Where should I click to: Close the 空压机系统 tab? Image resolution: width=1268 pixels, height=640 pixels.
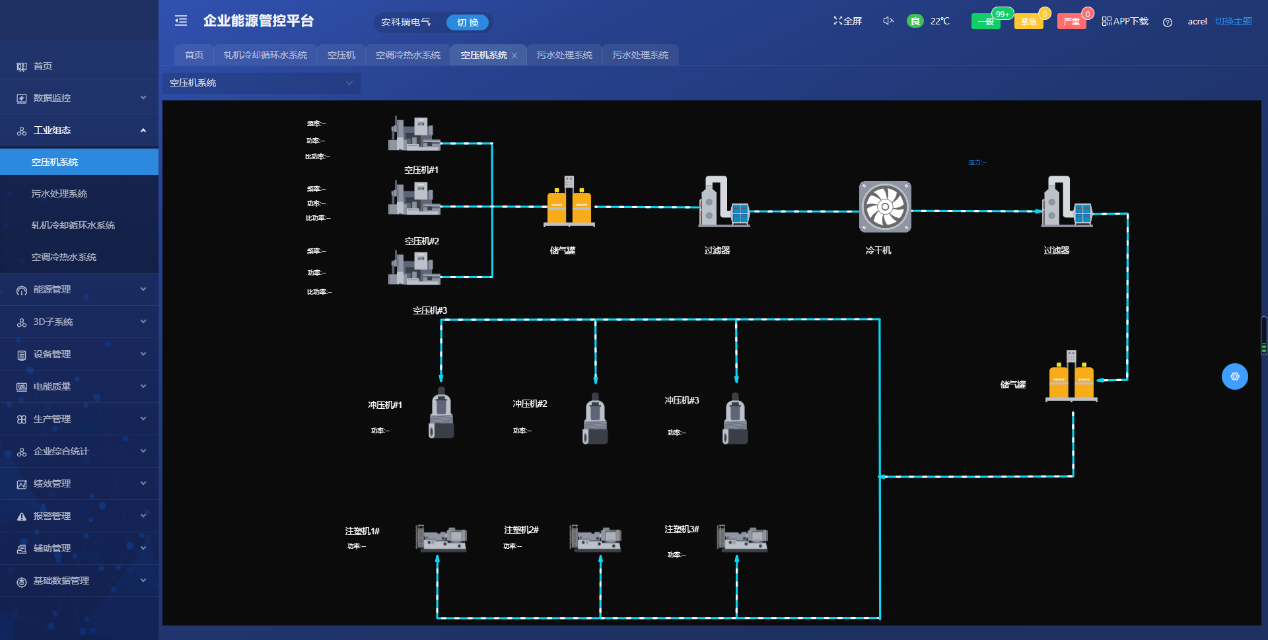[515, 56]
